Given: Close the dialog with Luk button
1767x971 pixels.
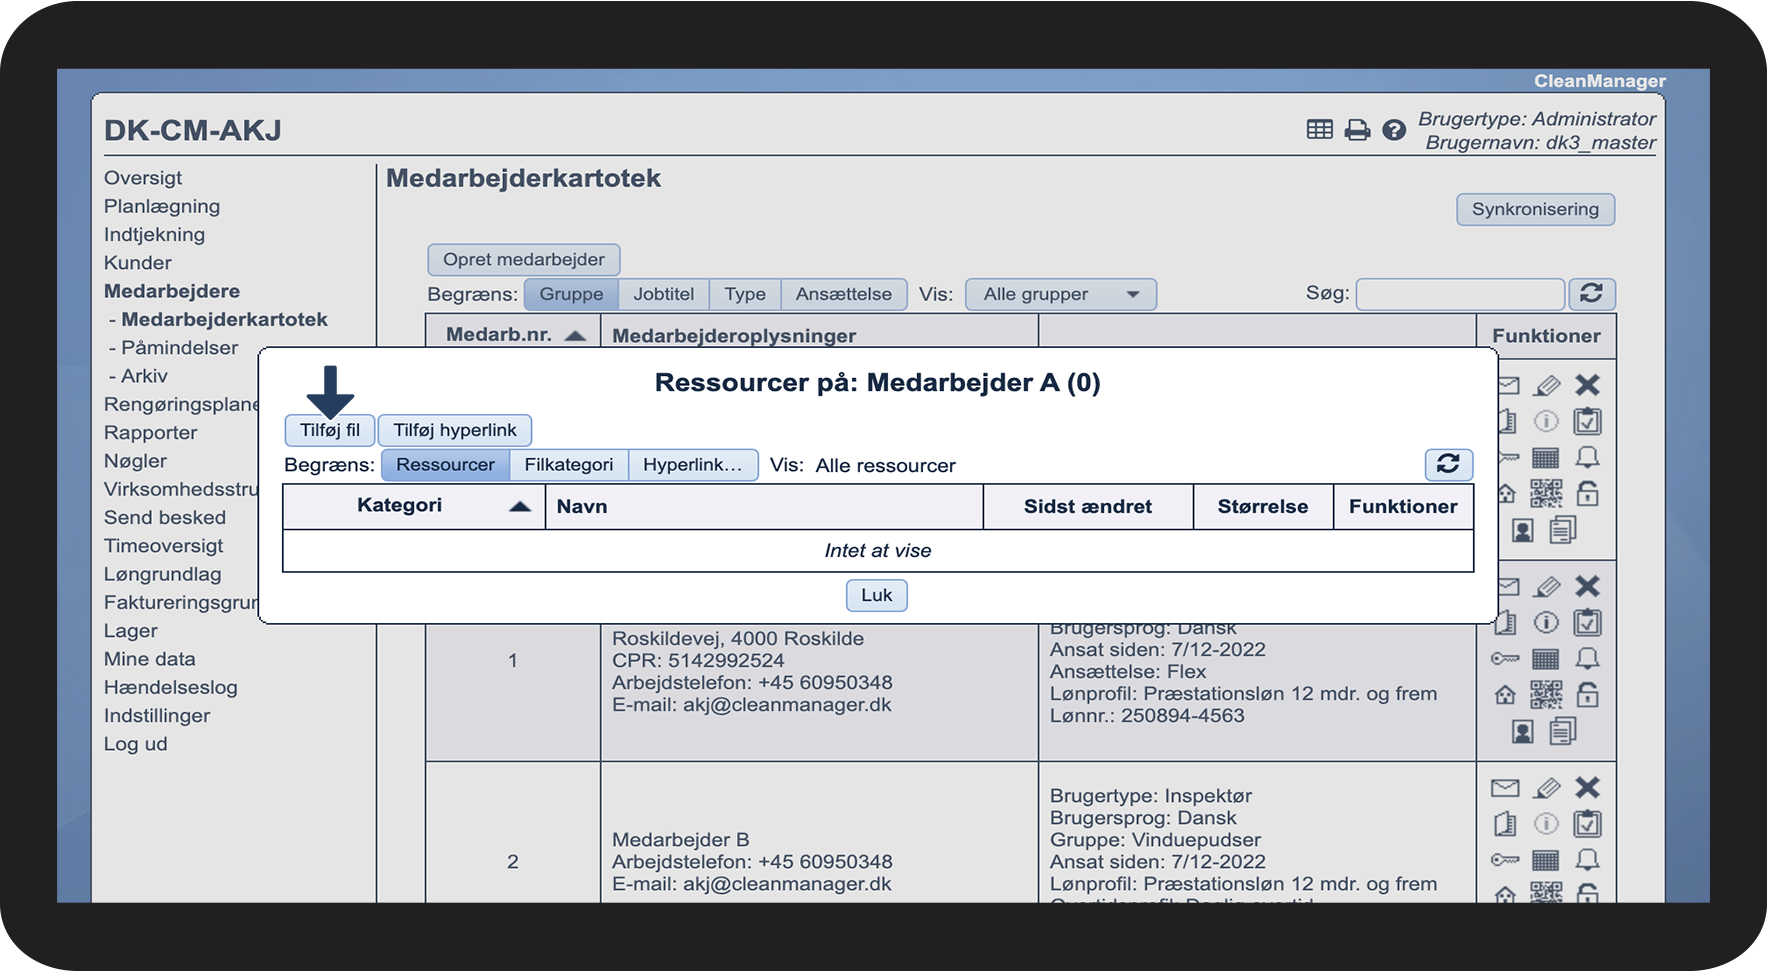Looking at the screenshot, I should pos(876,595).
